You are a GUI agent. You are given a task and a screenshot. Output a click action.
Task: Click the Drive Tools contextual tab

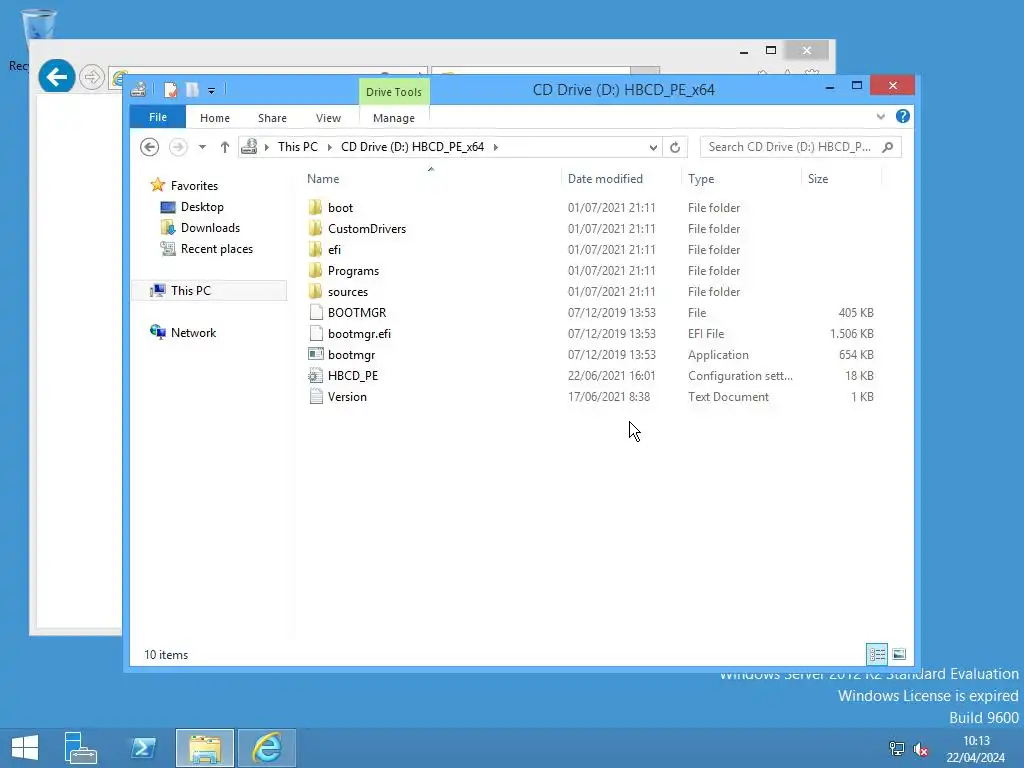394,92
